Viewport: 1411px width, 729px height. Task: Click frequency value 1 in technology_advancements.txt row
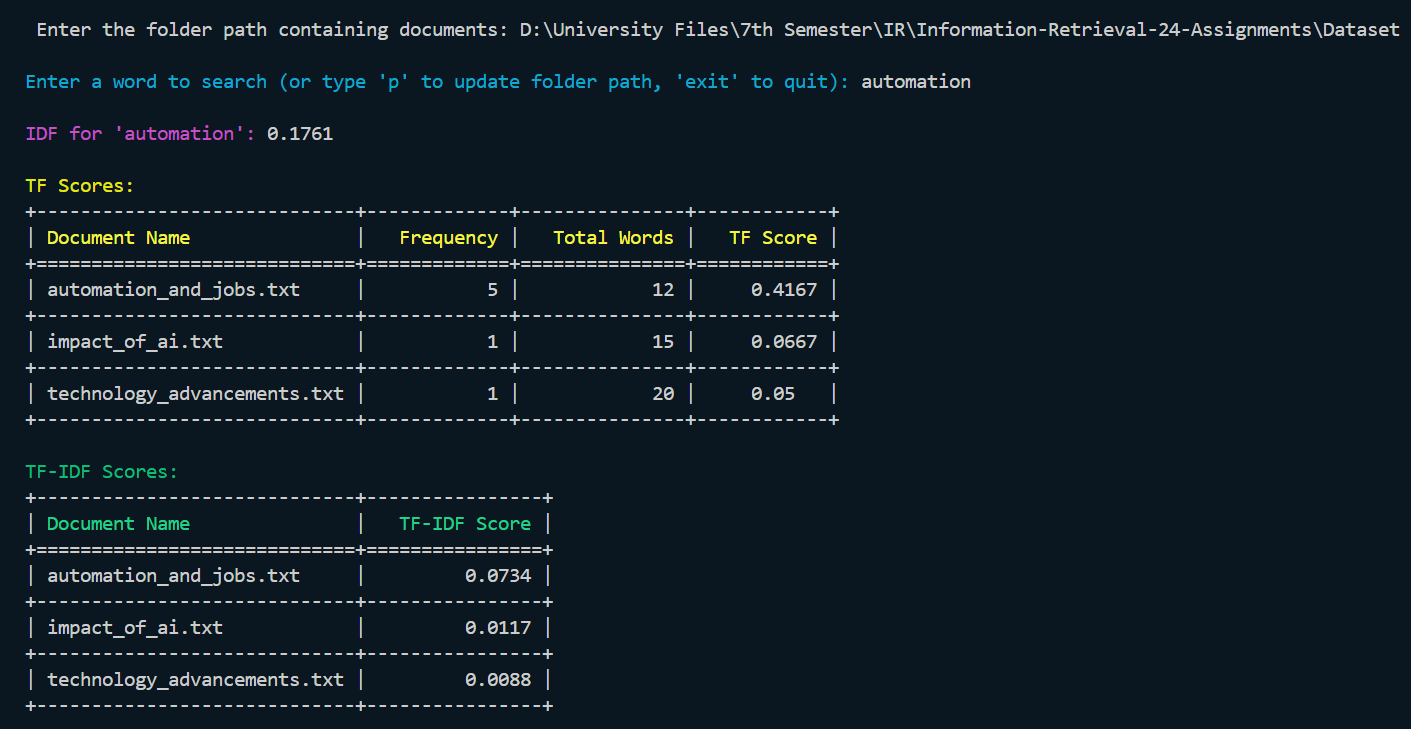492,394
